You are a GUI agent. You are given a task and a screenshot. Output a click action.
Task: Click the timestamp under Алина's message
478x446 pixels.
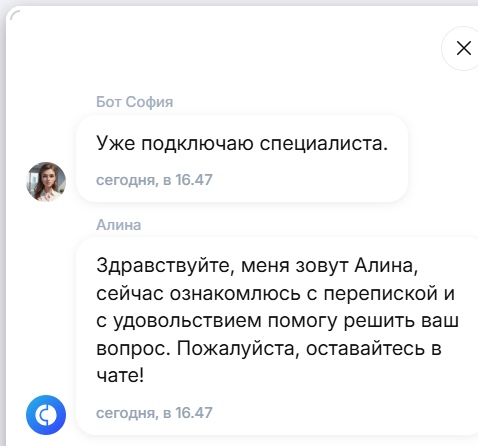point(154,413)
